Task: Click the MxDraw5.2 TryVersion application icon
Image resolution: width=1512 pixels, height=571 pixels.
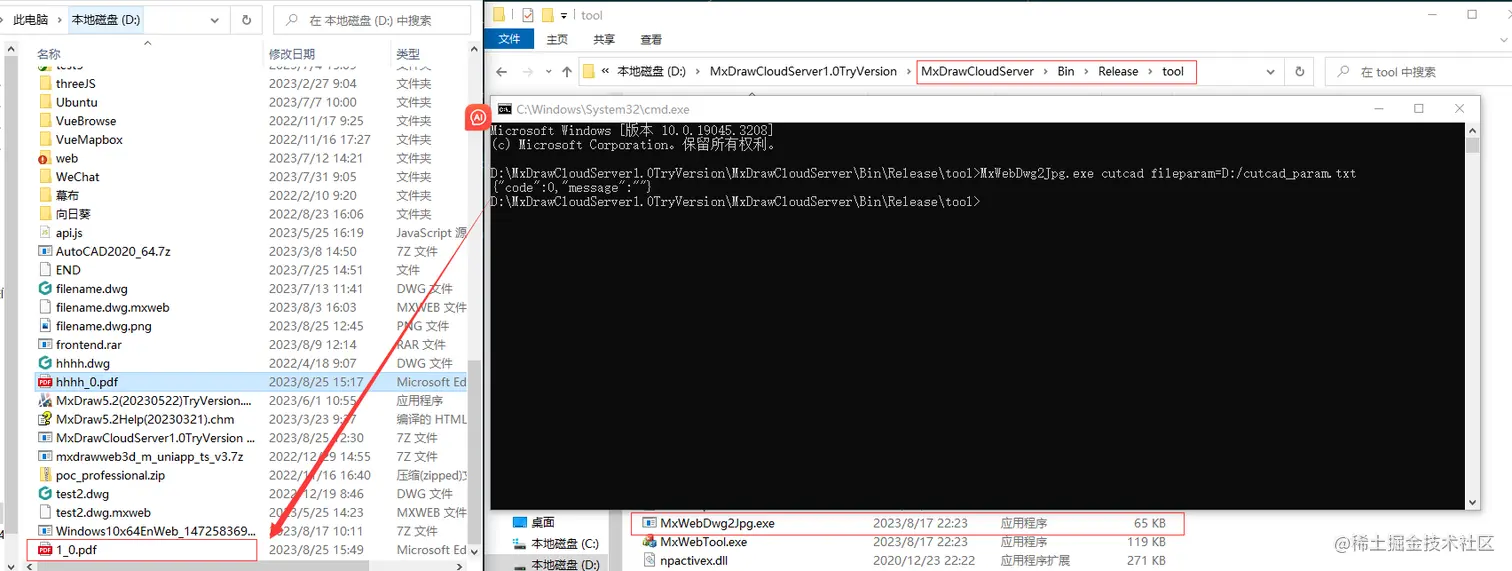Action: pyautogui.click(x=45, y=400)
